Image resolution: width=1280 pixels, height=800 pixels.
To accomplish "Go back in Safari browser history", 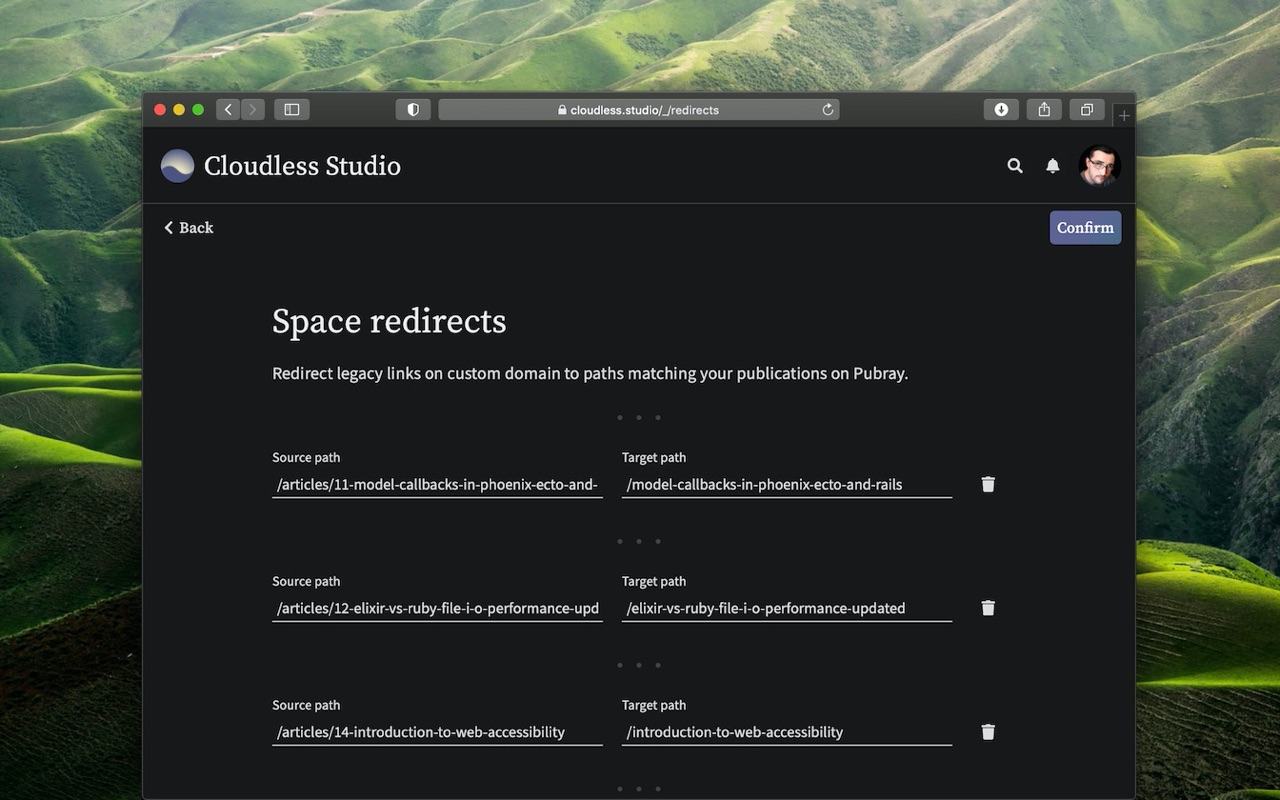I will [228, 110].
